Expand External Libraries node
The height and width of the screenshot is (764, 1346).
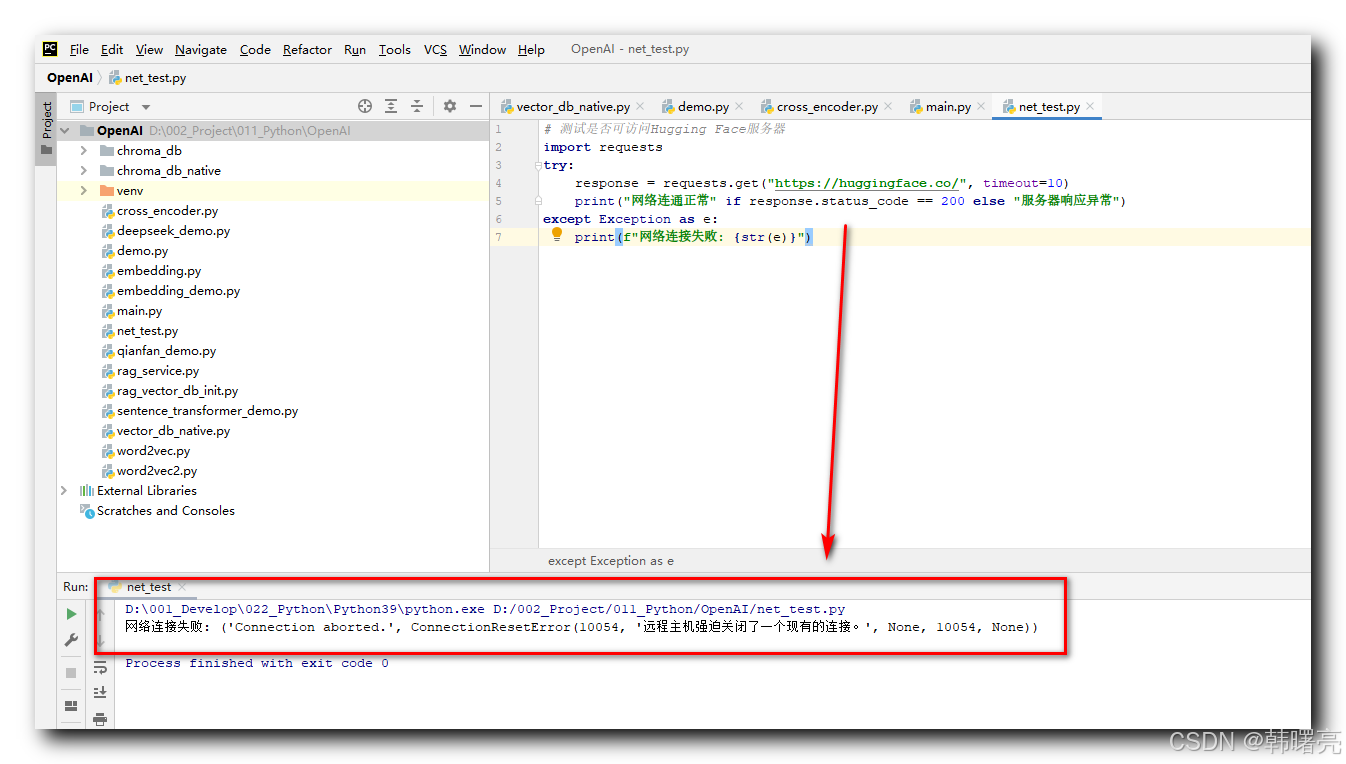tap(65, 491)
